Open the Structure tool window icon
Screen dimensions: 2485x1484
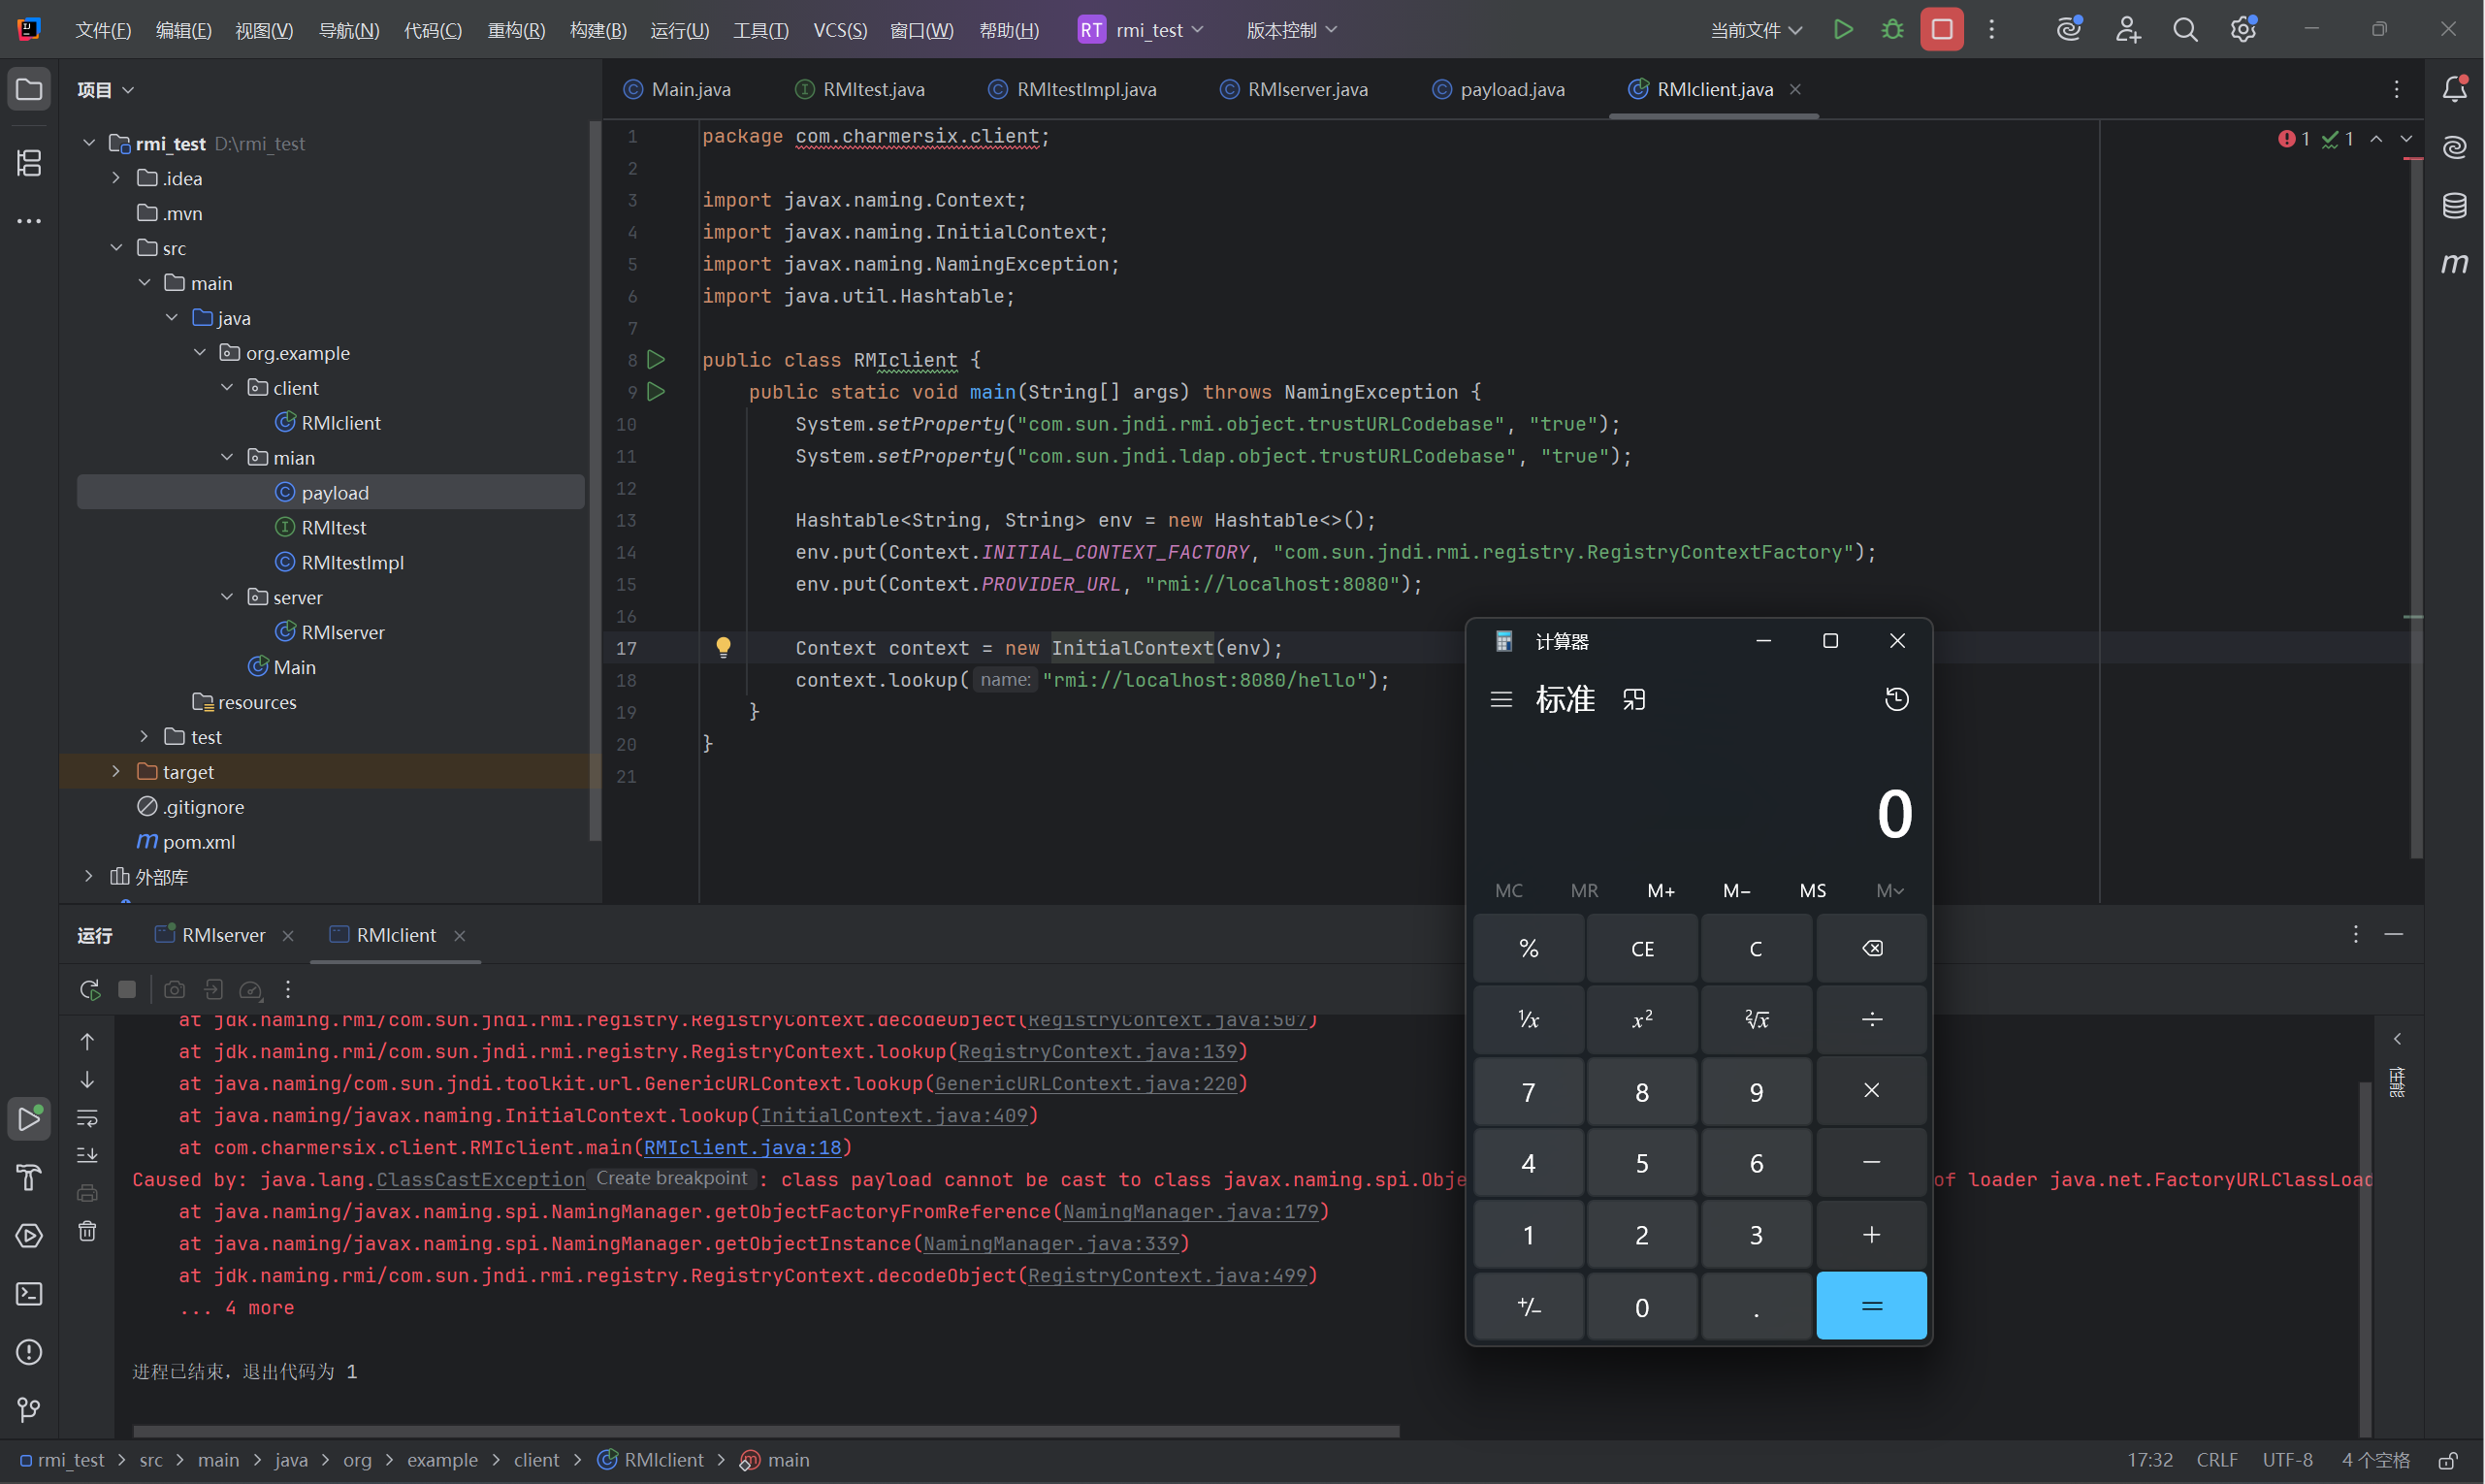pos(29,162)
